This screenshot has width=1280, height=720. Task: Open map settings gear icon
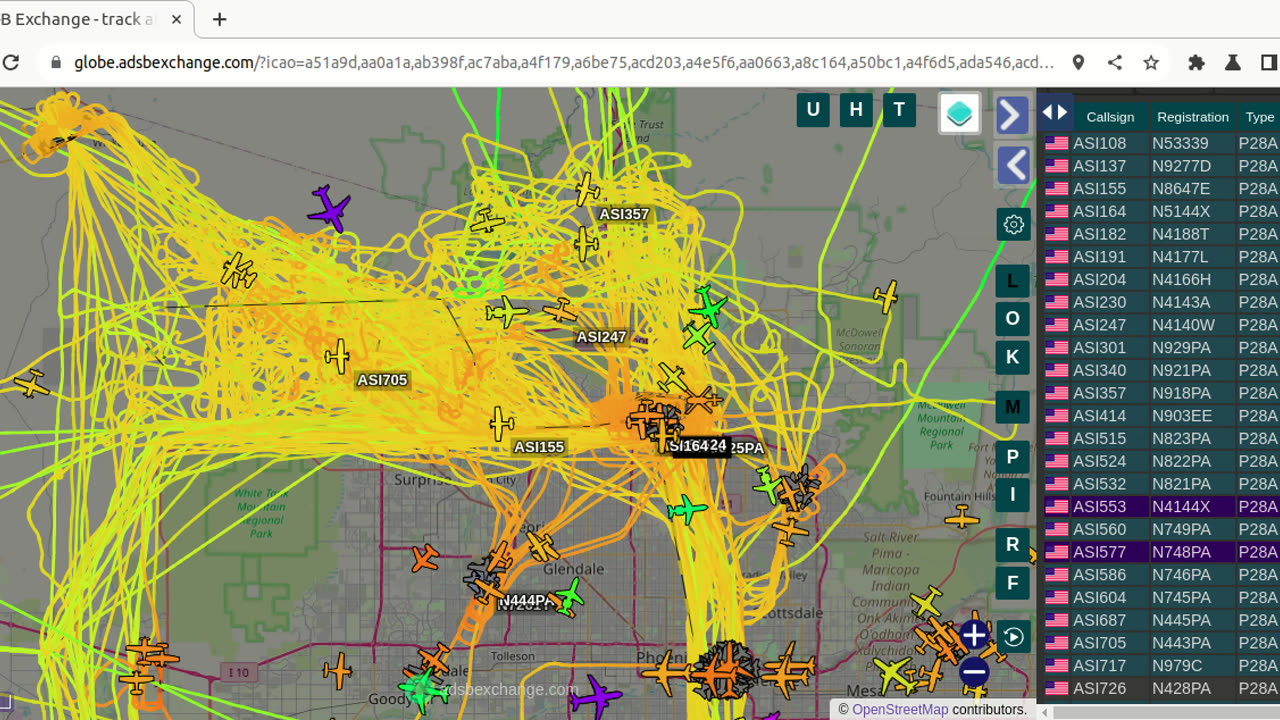(x=1013, y=224)
